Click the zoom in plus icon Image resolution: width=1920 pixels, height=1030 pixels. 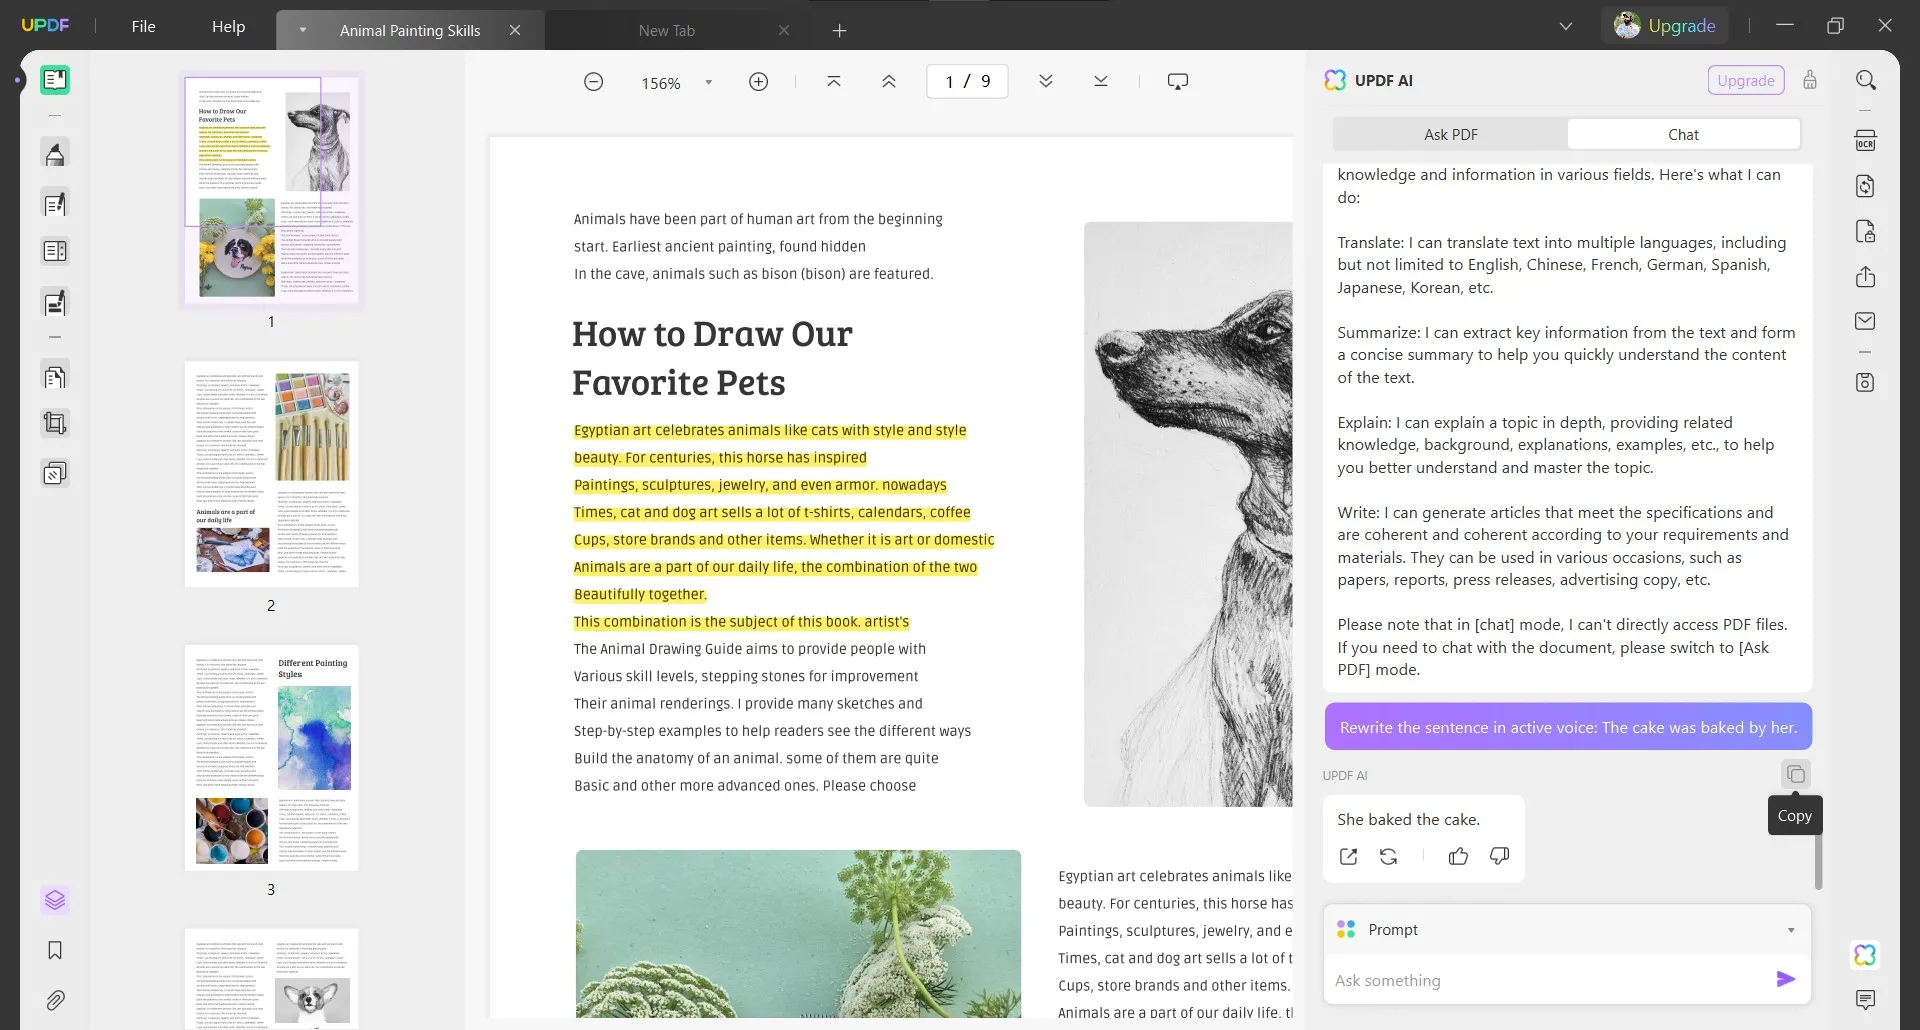coord(758,82)
